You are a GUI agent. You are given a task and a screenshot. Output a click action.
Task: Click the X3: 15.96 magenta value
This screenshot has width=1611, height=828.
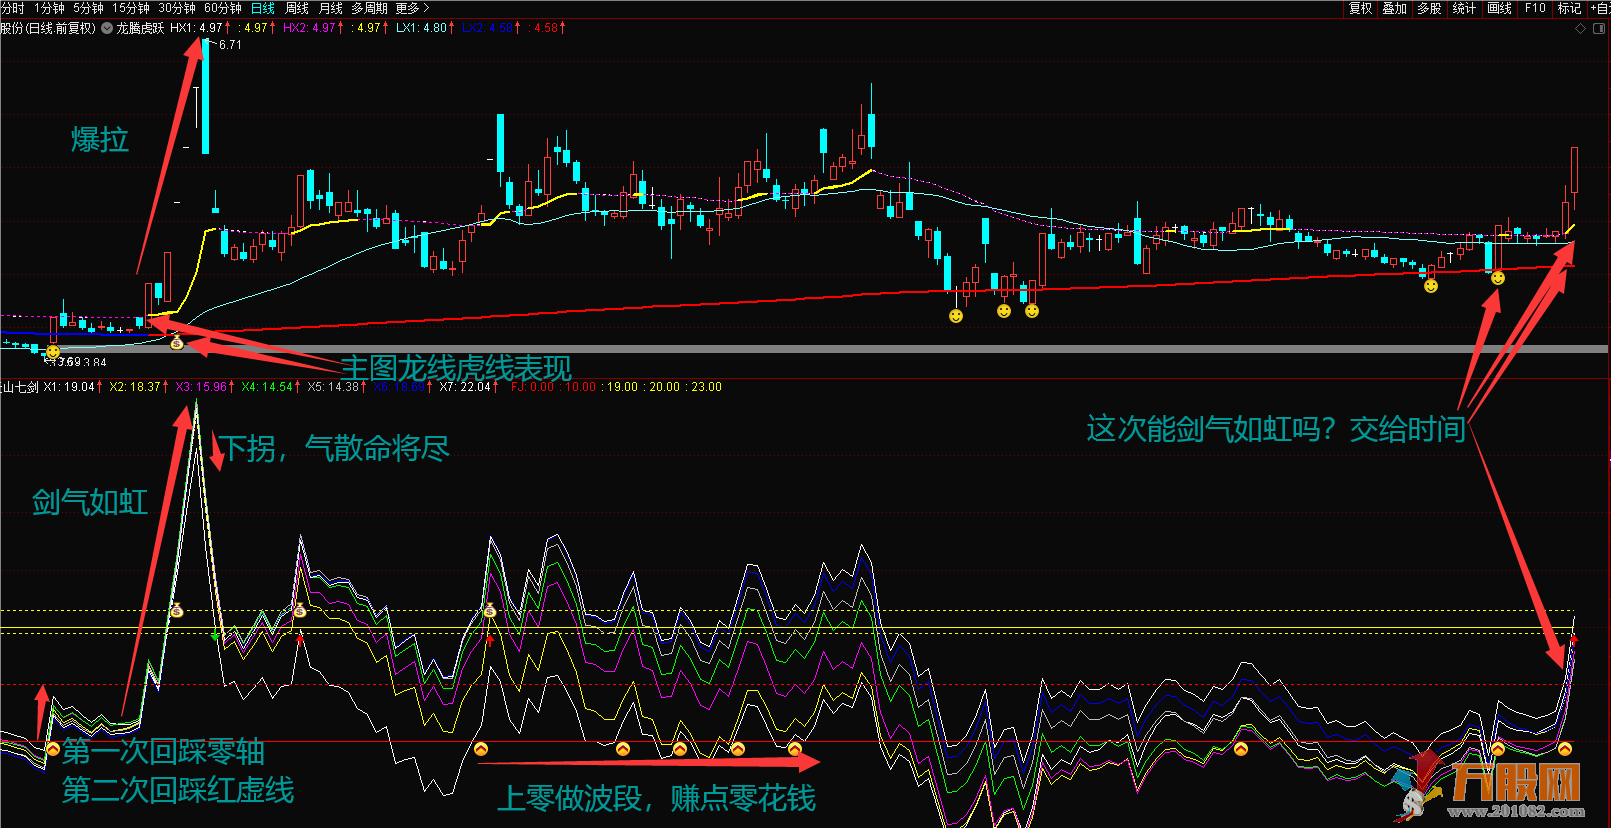pyautogui.click(x=202, y=387)
